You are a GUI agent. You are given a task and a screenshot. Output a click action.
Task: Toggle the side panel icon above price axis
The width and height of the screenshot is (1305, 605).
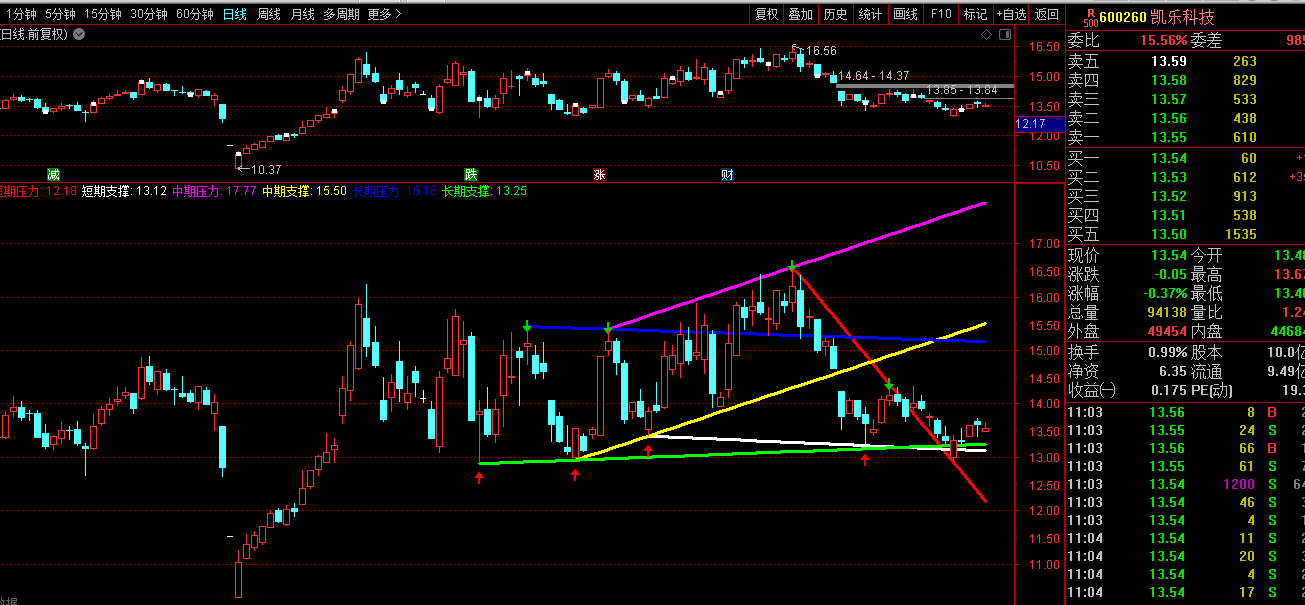(x=1004, y=34)
